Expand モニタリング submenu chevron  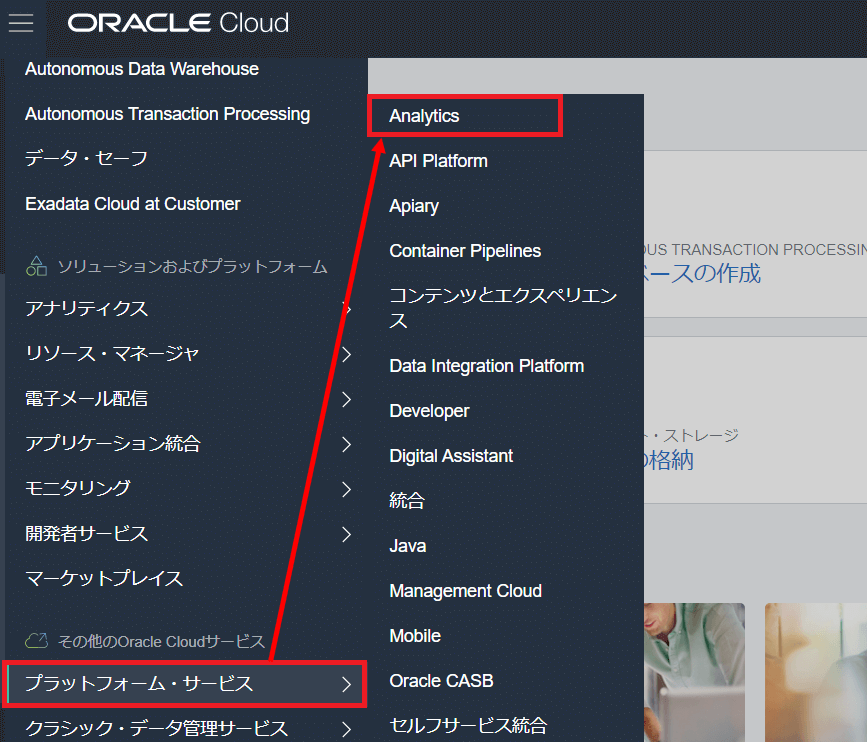pyautogui.click(x=347, y=489)
